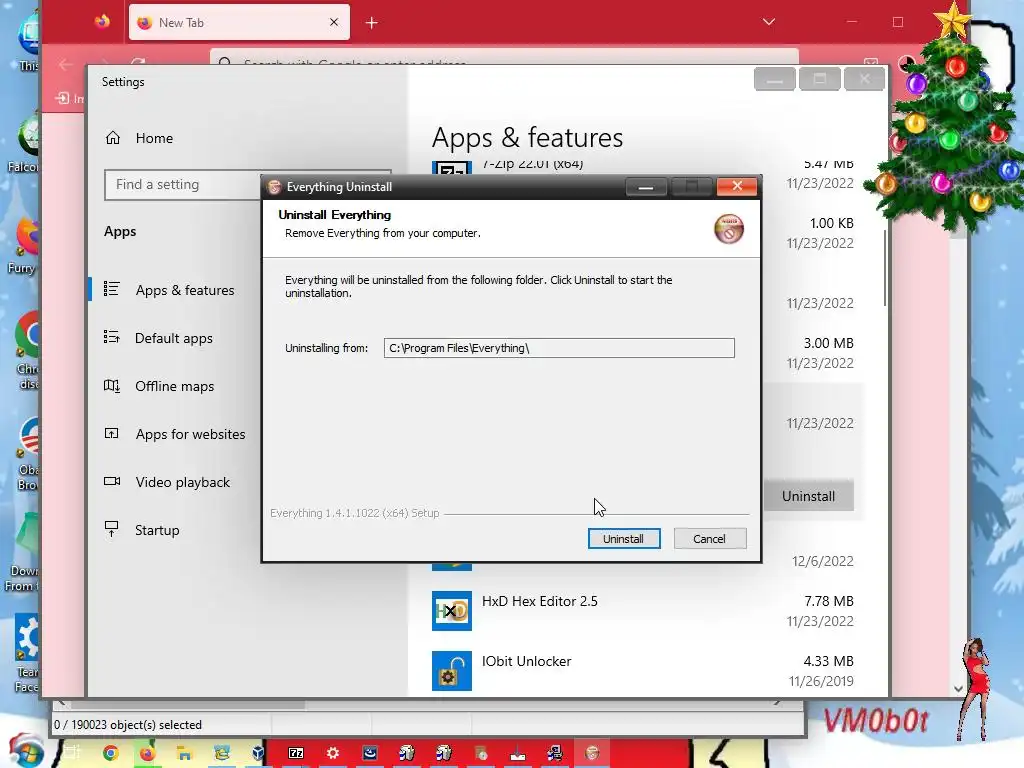Screen dimensions: 1024x768
Task: Select HxD Hex Editor 2.5 app entry
Action: (643, 611)
